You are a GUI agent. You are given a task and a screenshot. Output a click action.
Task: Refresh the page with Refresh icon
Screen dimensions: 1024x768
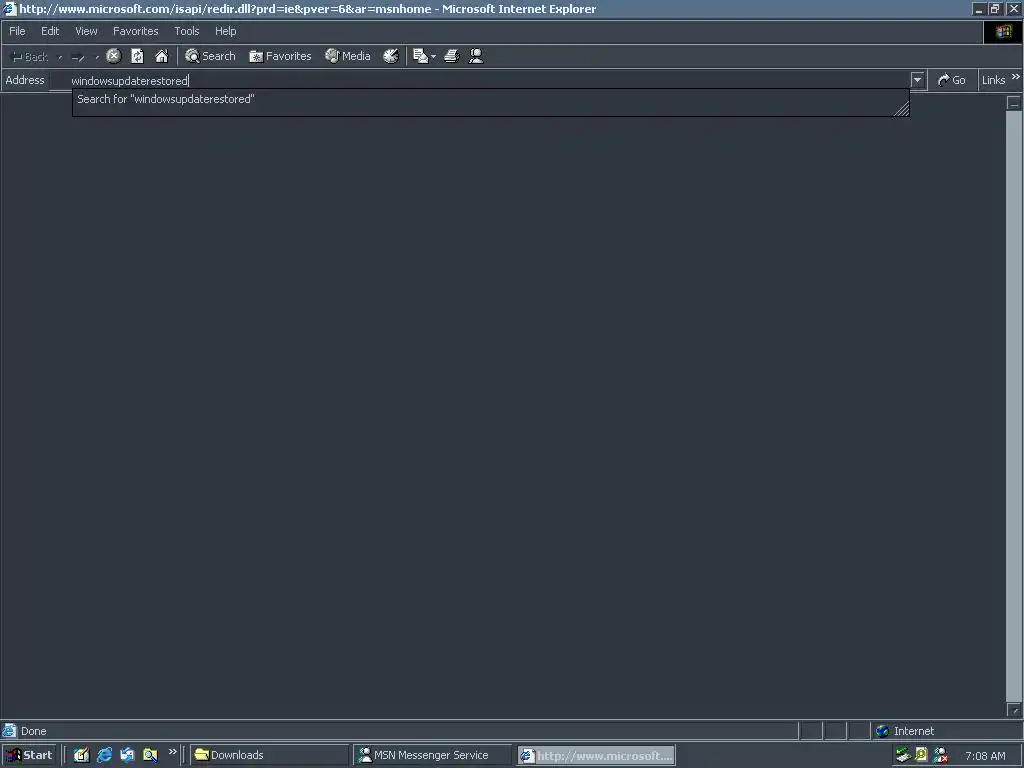point(137,56)
